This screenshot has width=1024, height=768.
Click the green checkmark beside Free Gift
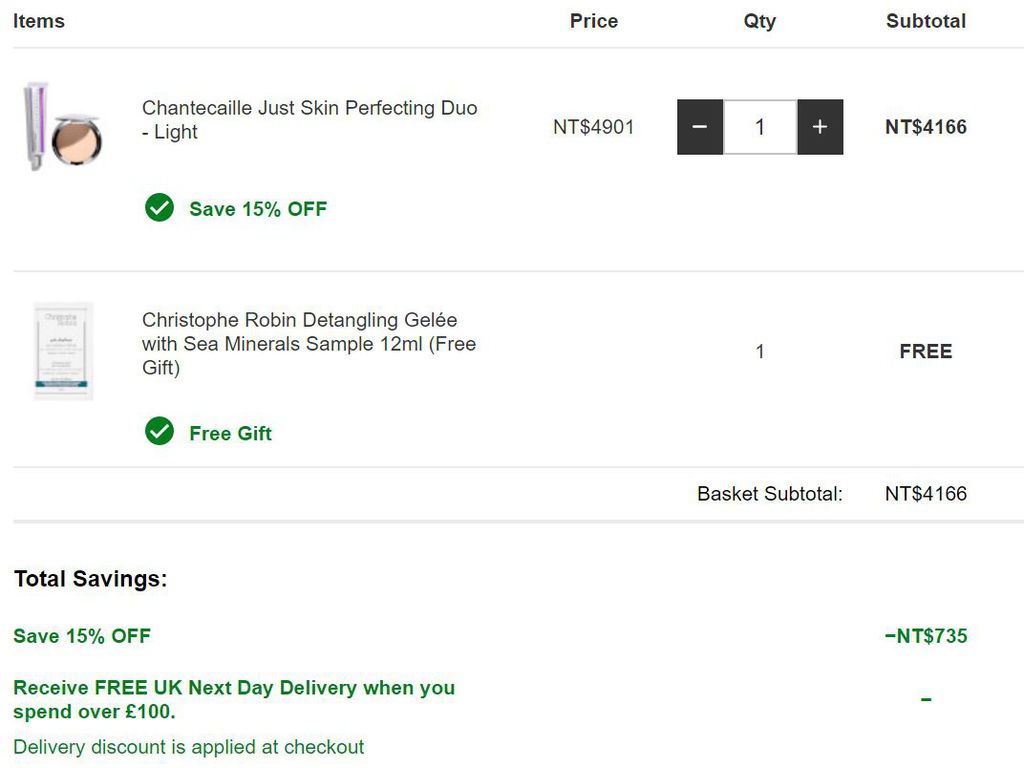159,431
